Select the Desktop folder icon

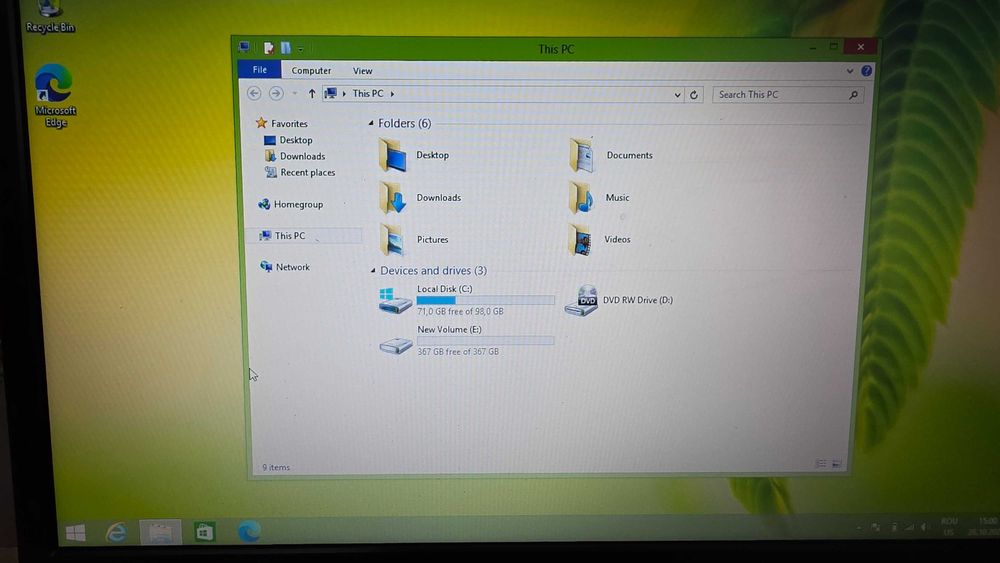[x=393, y=155]
